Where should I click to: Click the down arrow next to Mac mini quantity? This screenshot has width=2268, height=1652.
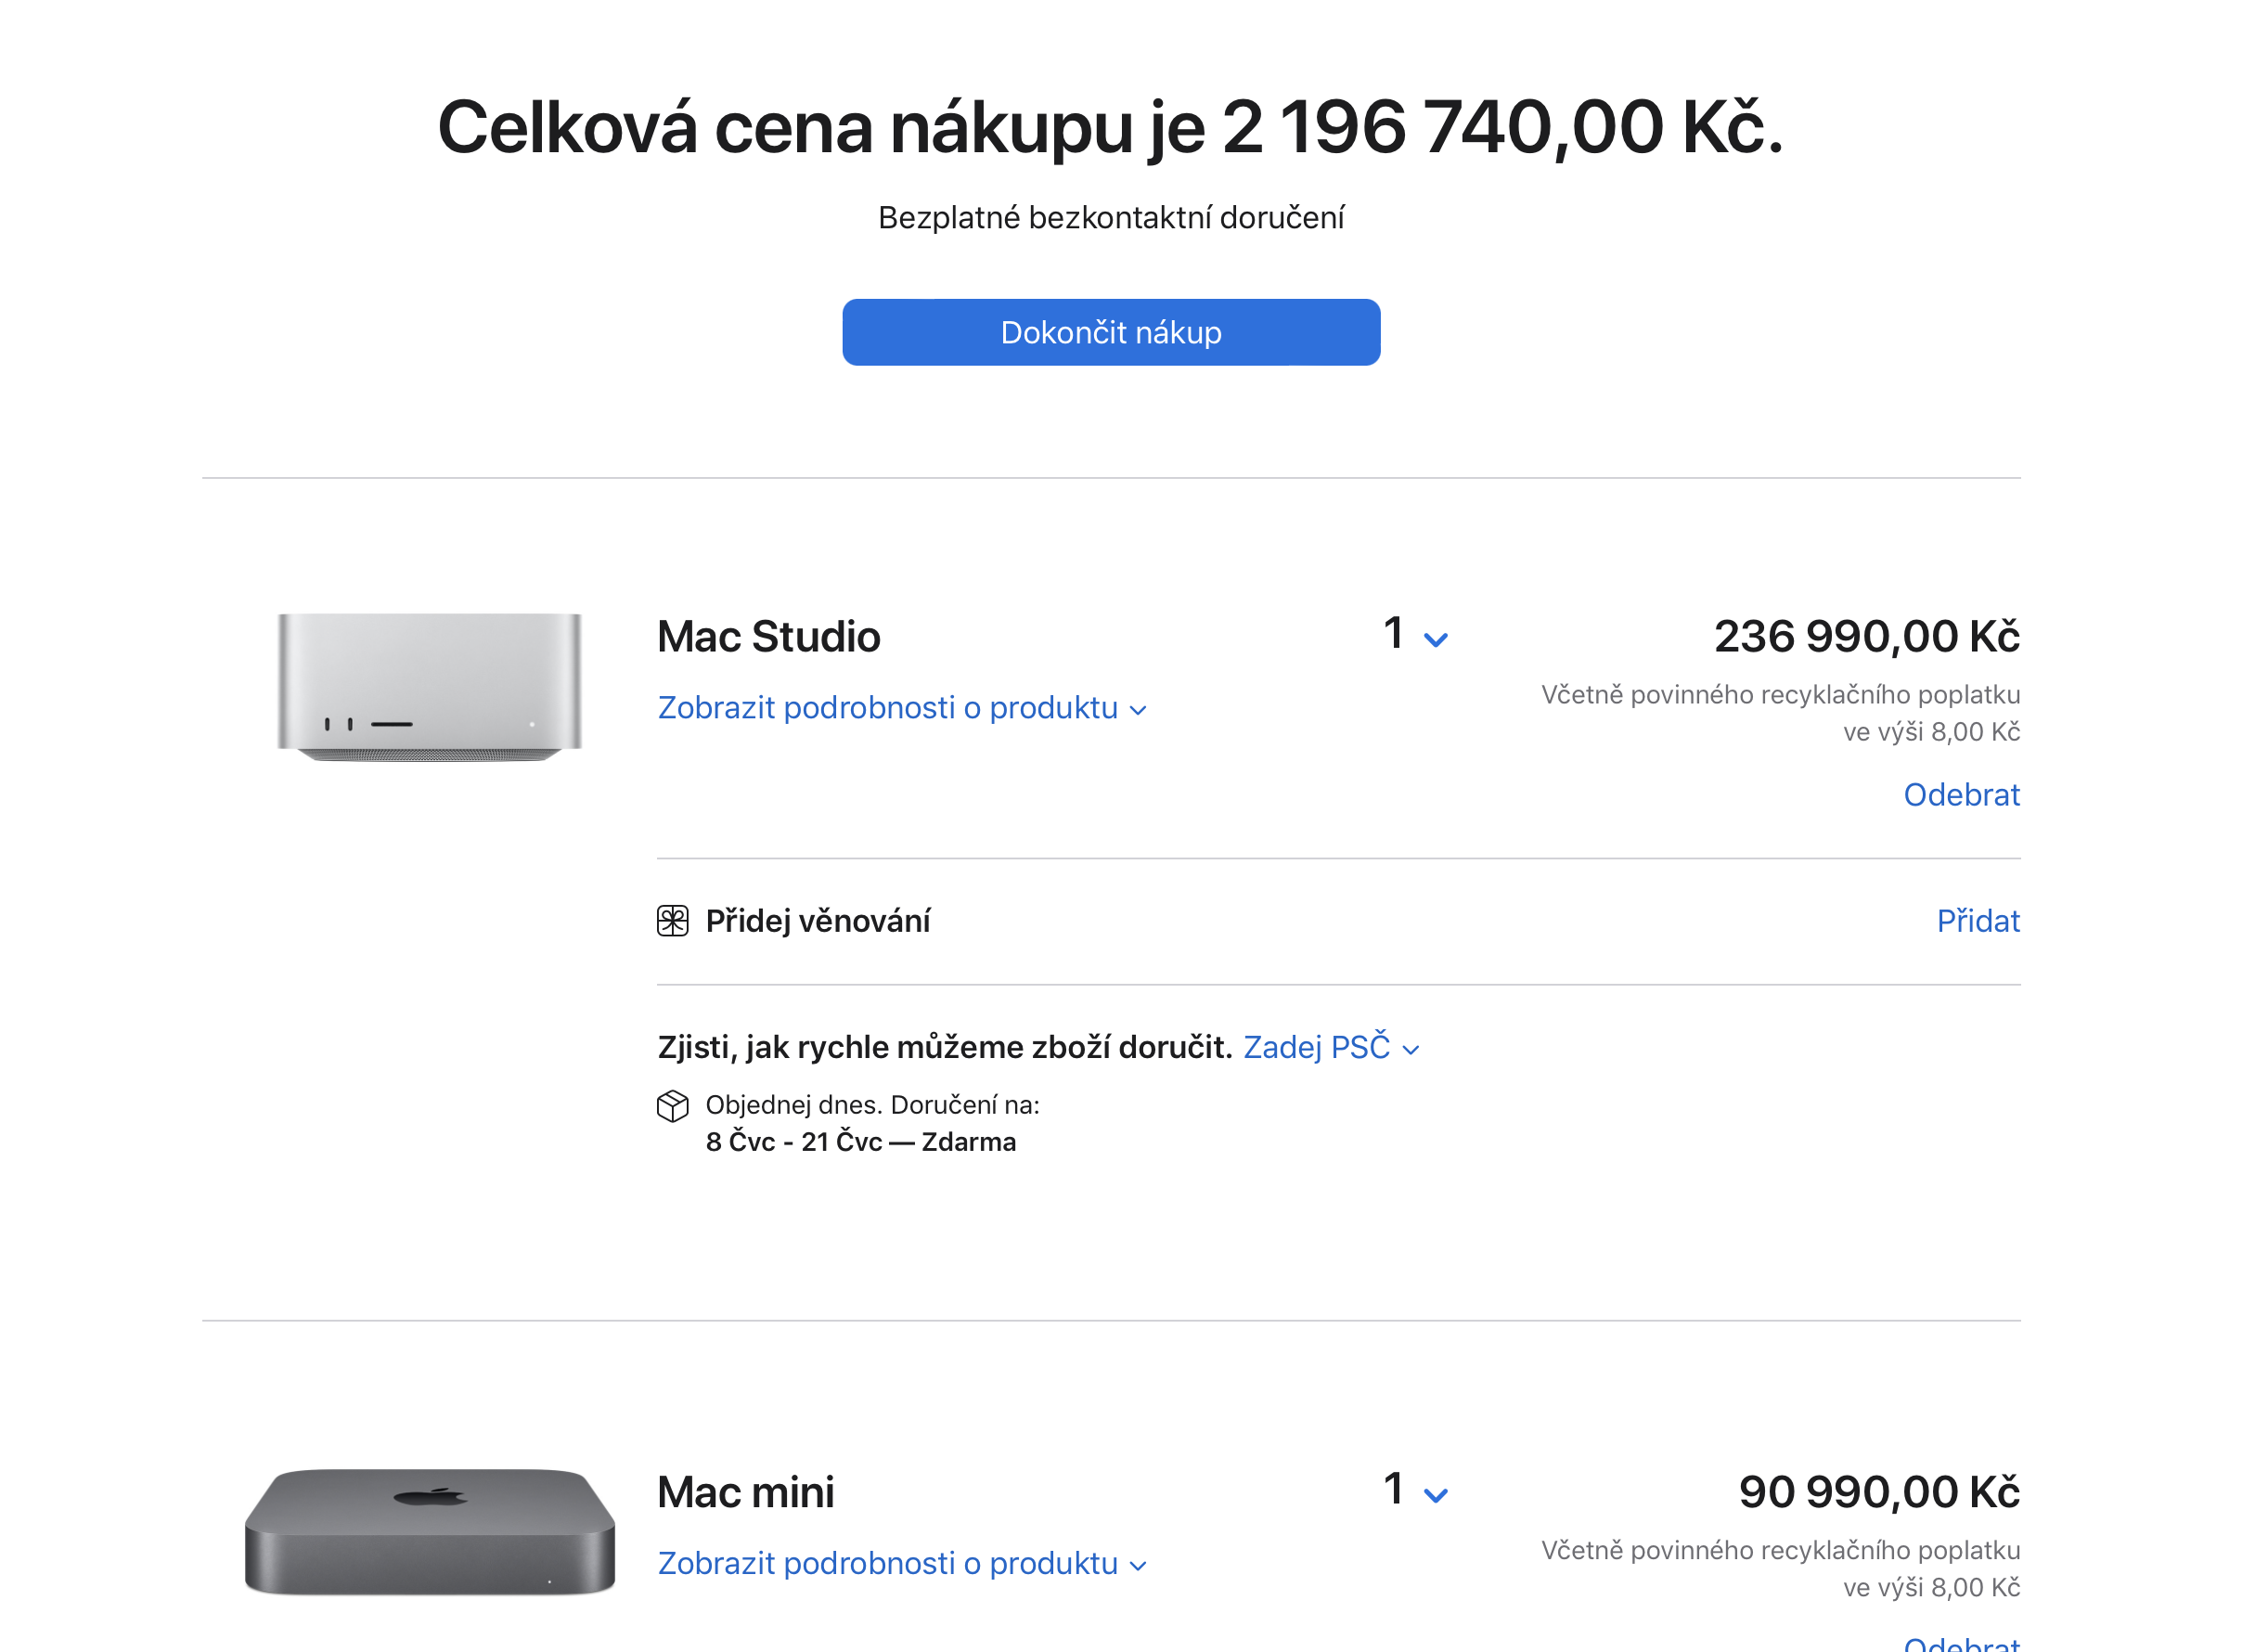(1436, 1494)
